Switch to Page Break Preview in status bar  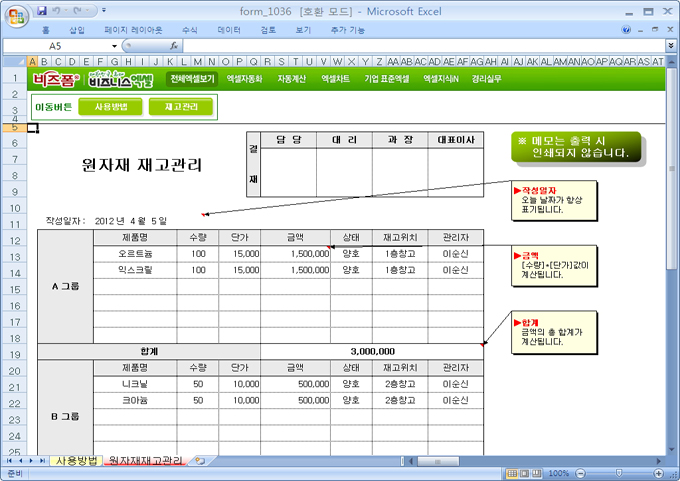click(537, 473)
